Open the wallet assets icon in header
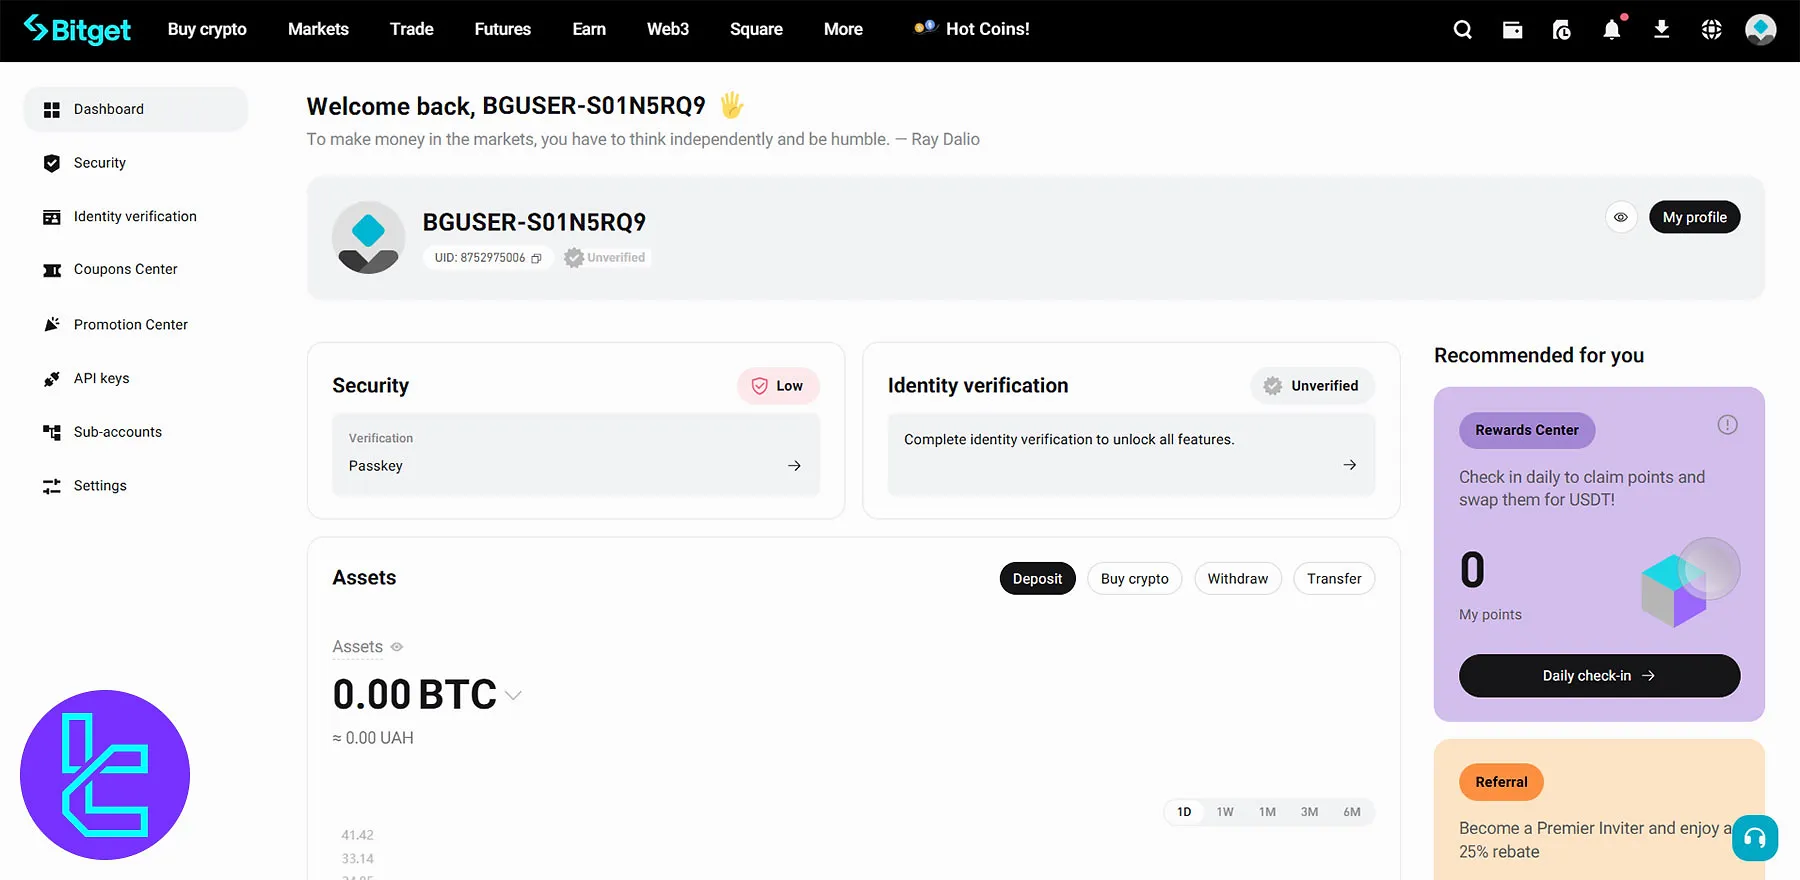The width and height of the screenshot is (1800, 880). [x=1512, y=30]
